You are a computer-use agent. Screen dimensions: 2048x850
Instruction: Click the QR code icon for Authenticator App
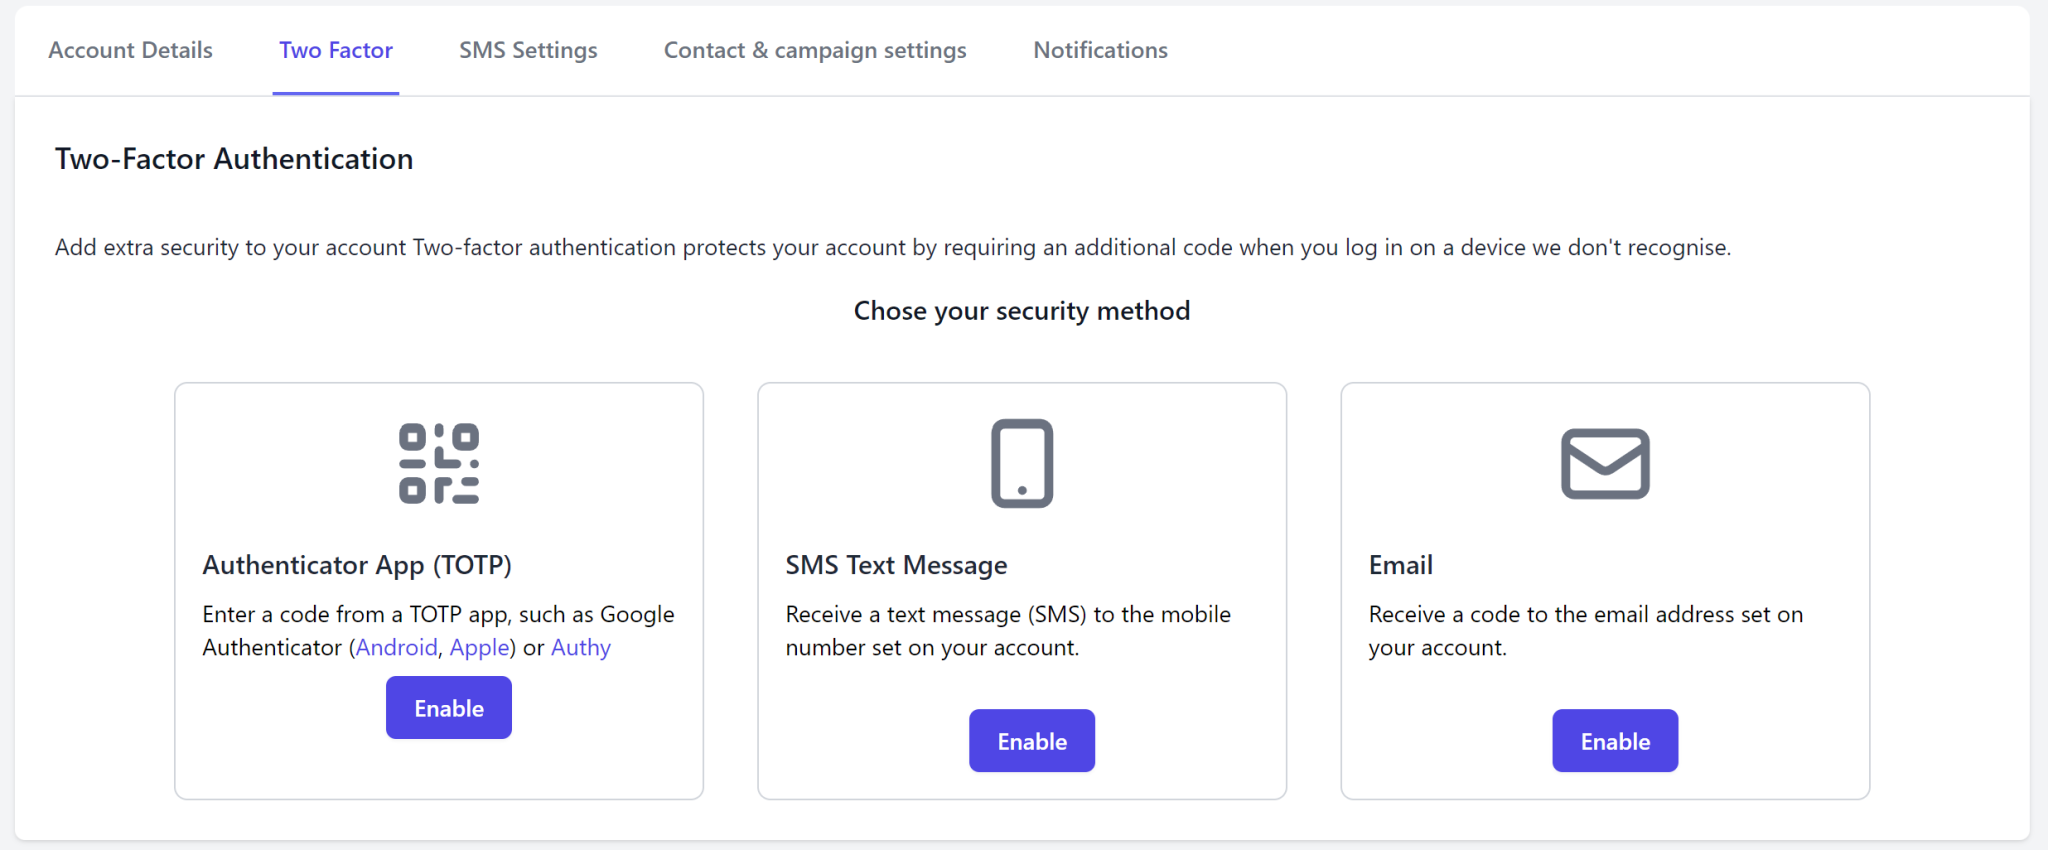click(440, 462)
